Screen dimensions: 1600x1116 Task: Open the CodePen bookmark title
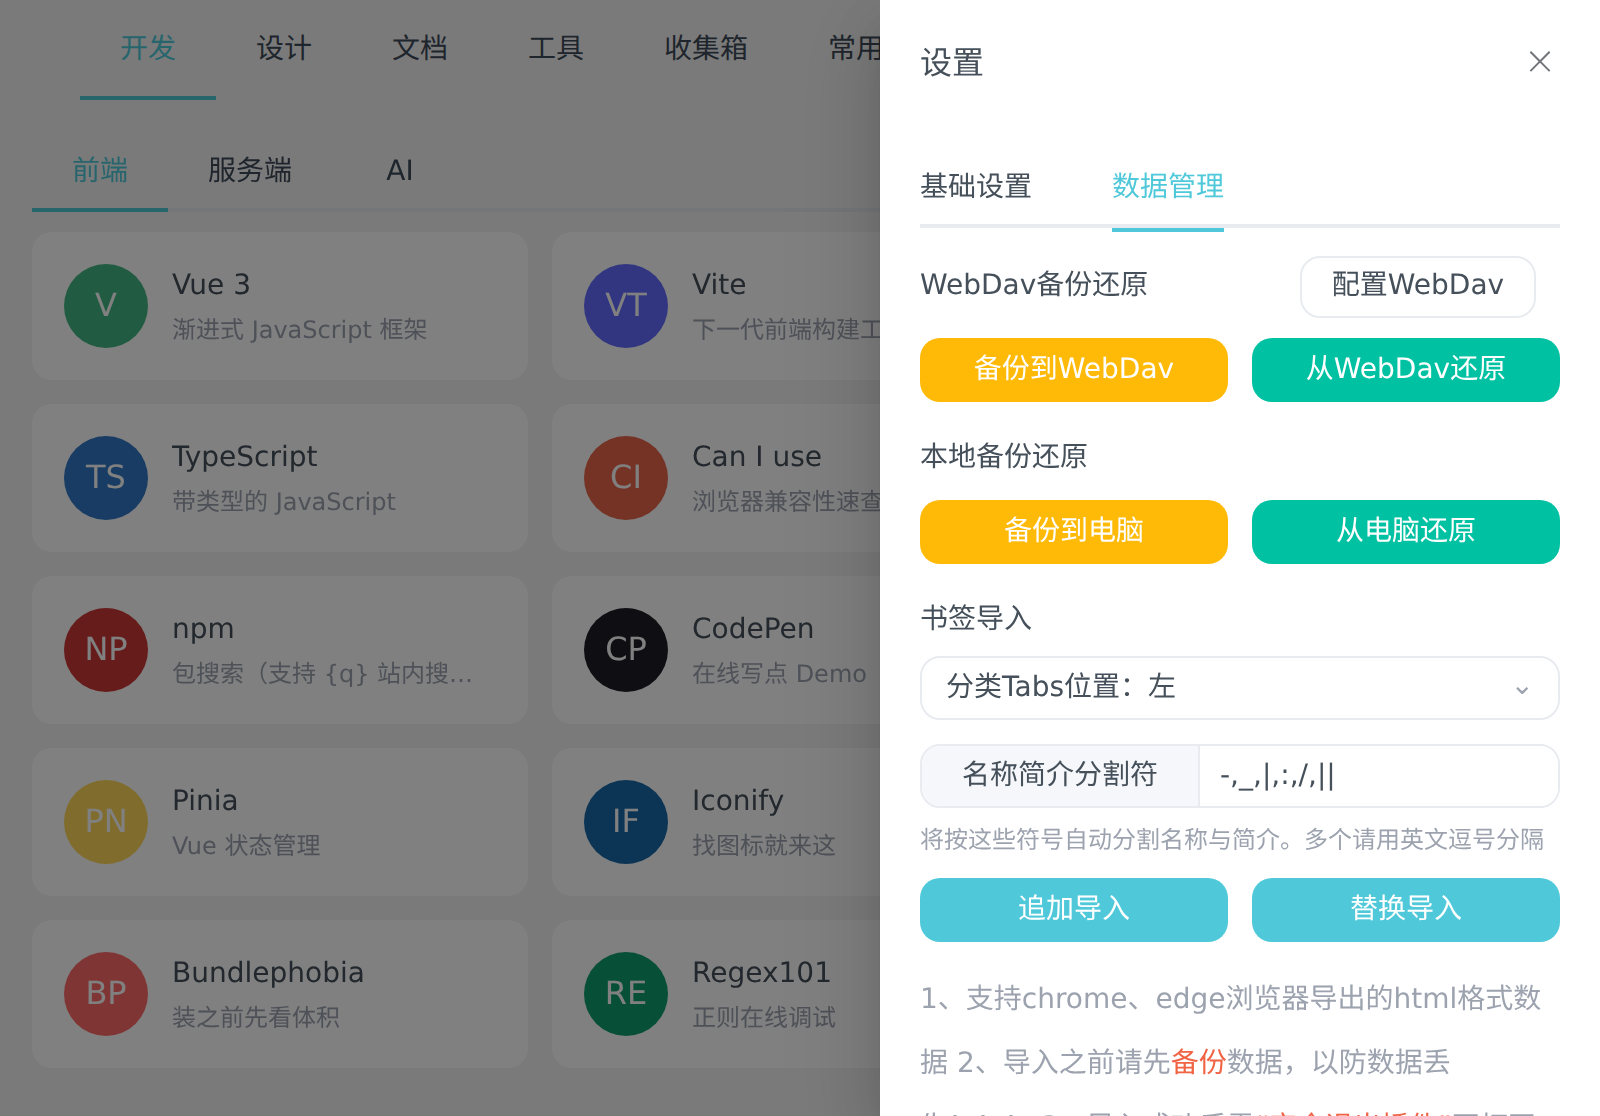pos(753,628)
